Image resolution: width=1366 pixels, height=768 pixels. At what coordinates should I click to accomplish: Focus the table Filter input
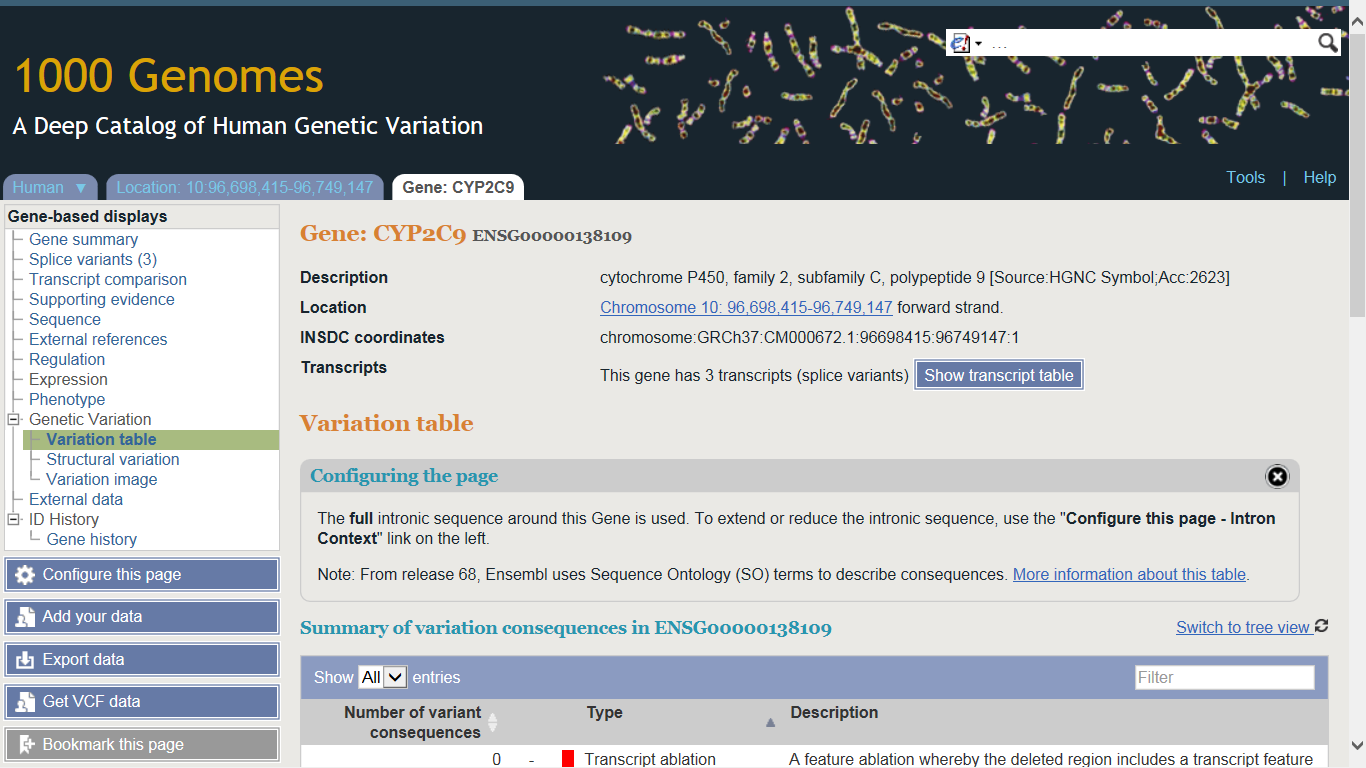[1224, 677]
